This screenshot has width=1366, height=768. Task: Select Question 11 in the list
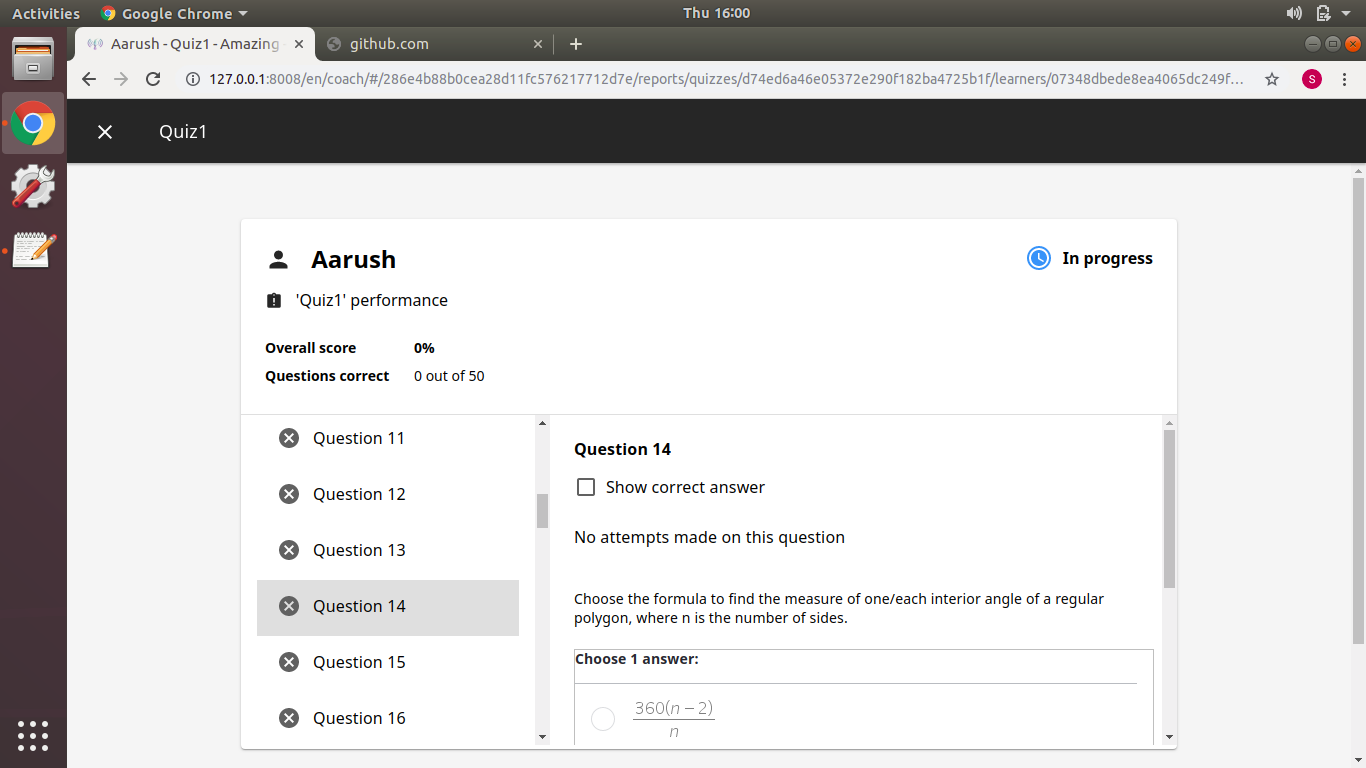pos(388,438)
